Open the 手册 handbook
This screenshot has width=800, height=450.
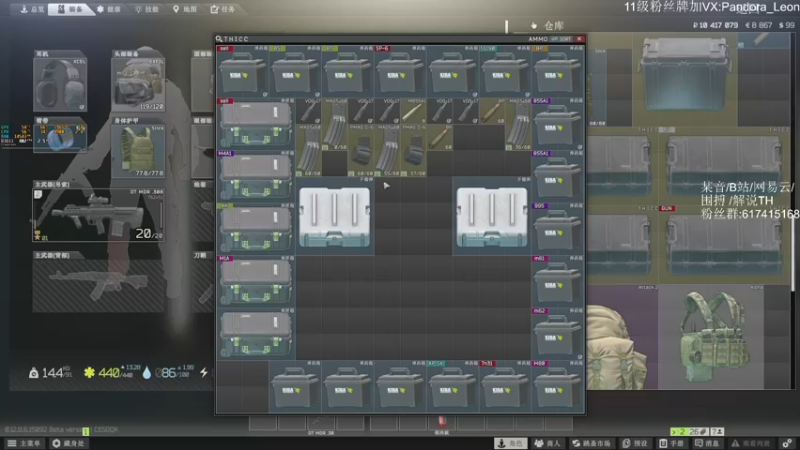pos(671,443)
